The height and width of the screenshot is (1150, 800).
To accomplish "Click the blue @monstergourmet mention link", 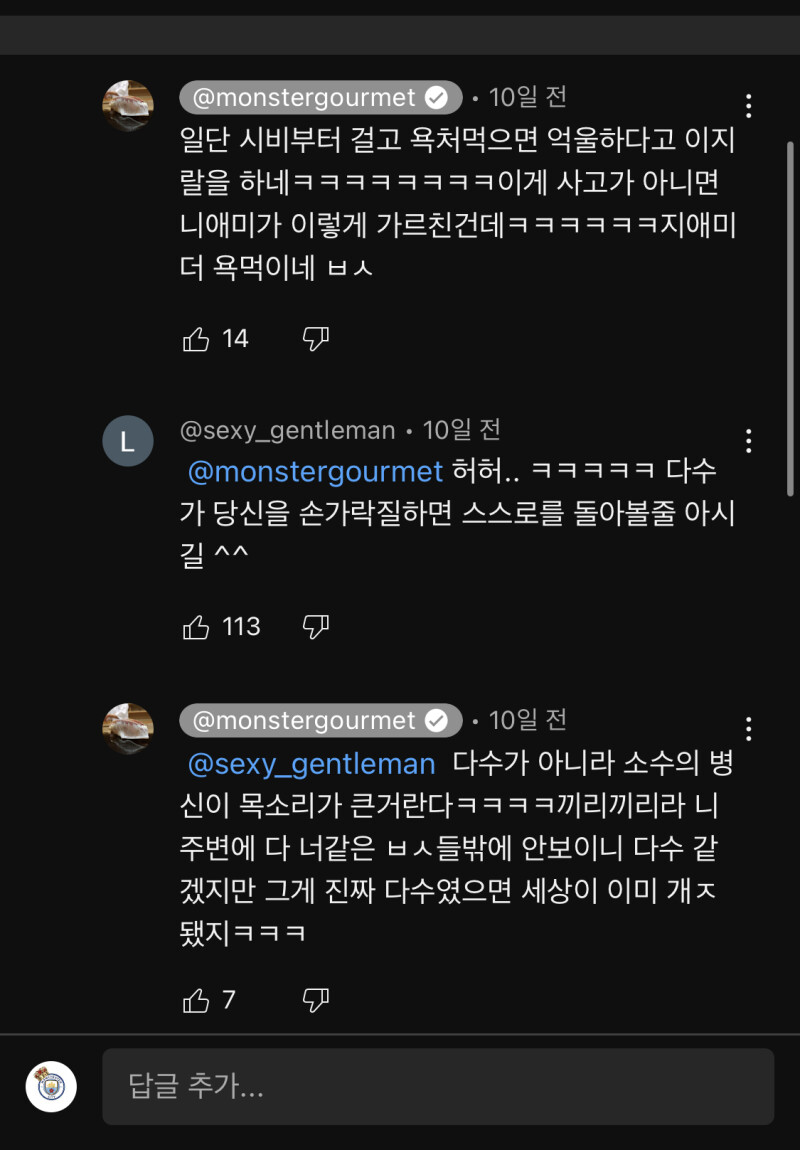I will [x=315, y=471].
